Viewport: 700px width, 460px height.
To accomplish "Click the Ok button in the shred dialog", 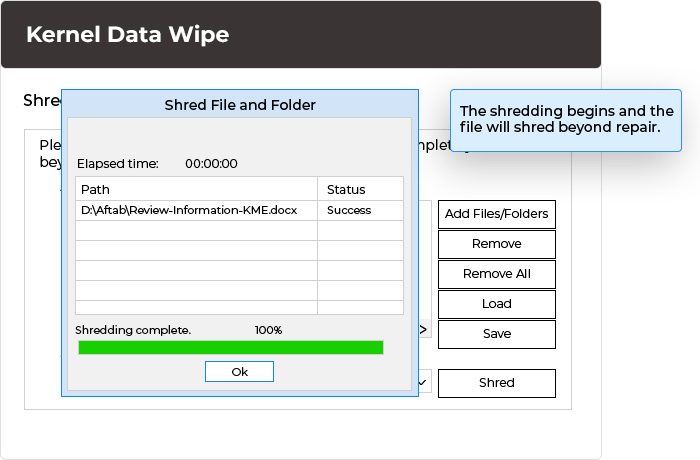I will click(239, 372).
